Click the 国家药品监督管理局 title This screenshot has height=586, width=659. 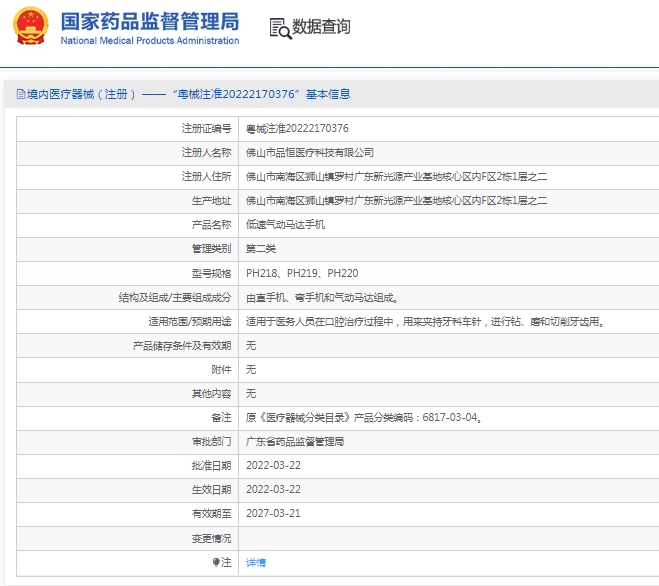click(x=150, y=21)
